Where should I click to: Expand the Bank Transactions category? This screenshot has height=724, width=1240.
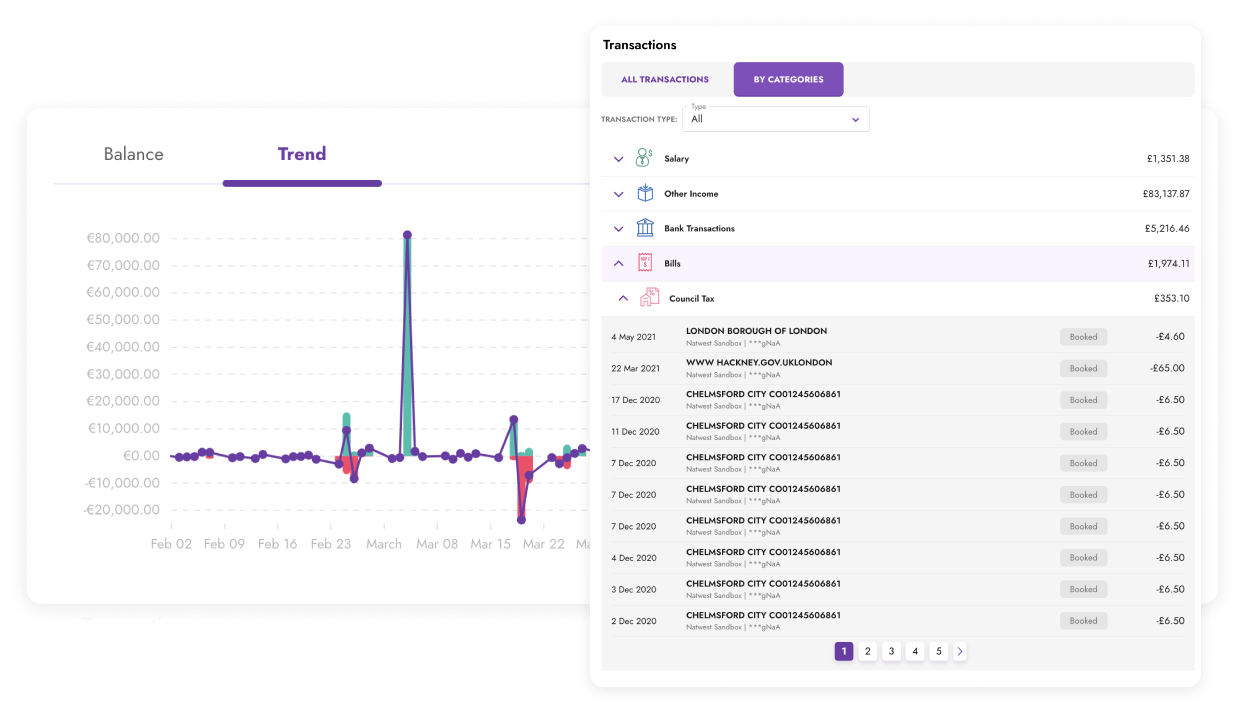[x=618, y=229]
